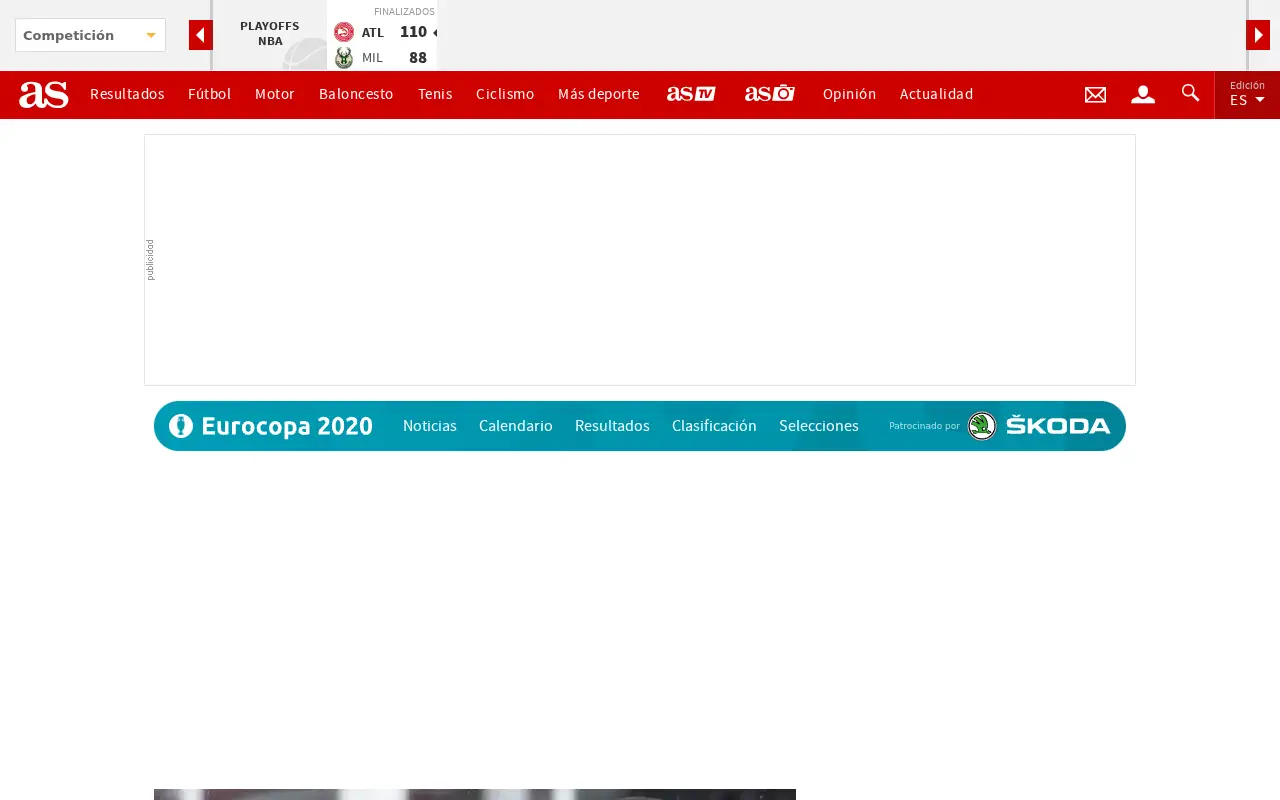Viewport: 1280px width, 800px height.
Task: Click the Skoda sponsor logo
Action: pyautogui.click(x=1039, y=426)
